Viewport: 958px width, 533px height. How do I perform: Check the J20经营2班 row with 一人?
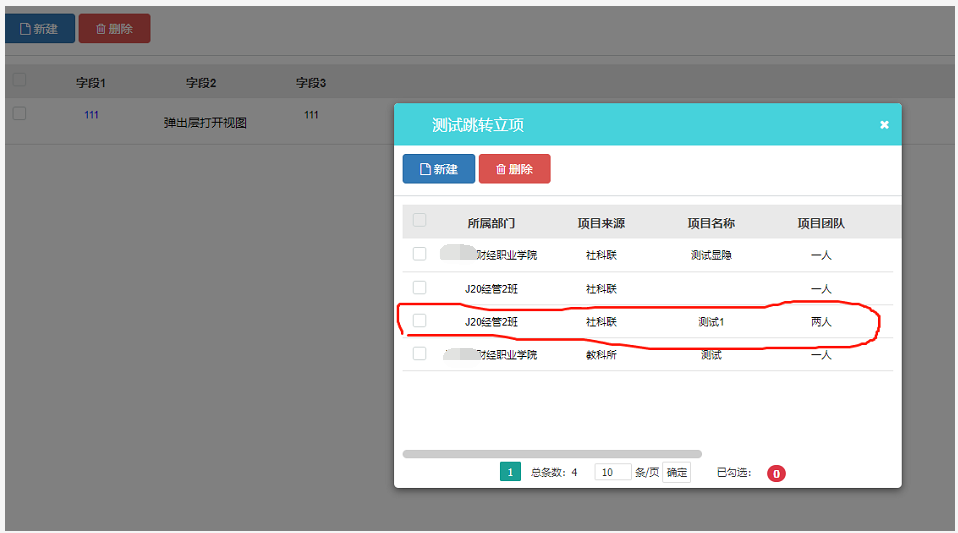click(x=419, y=287)
